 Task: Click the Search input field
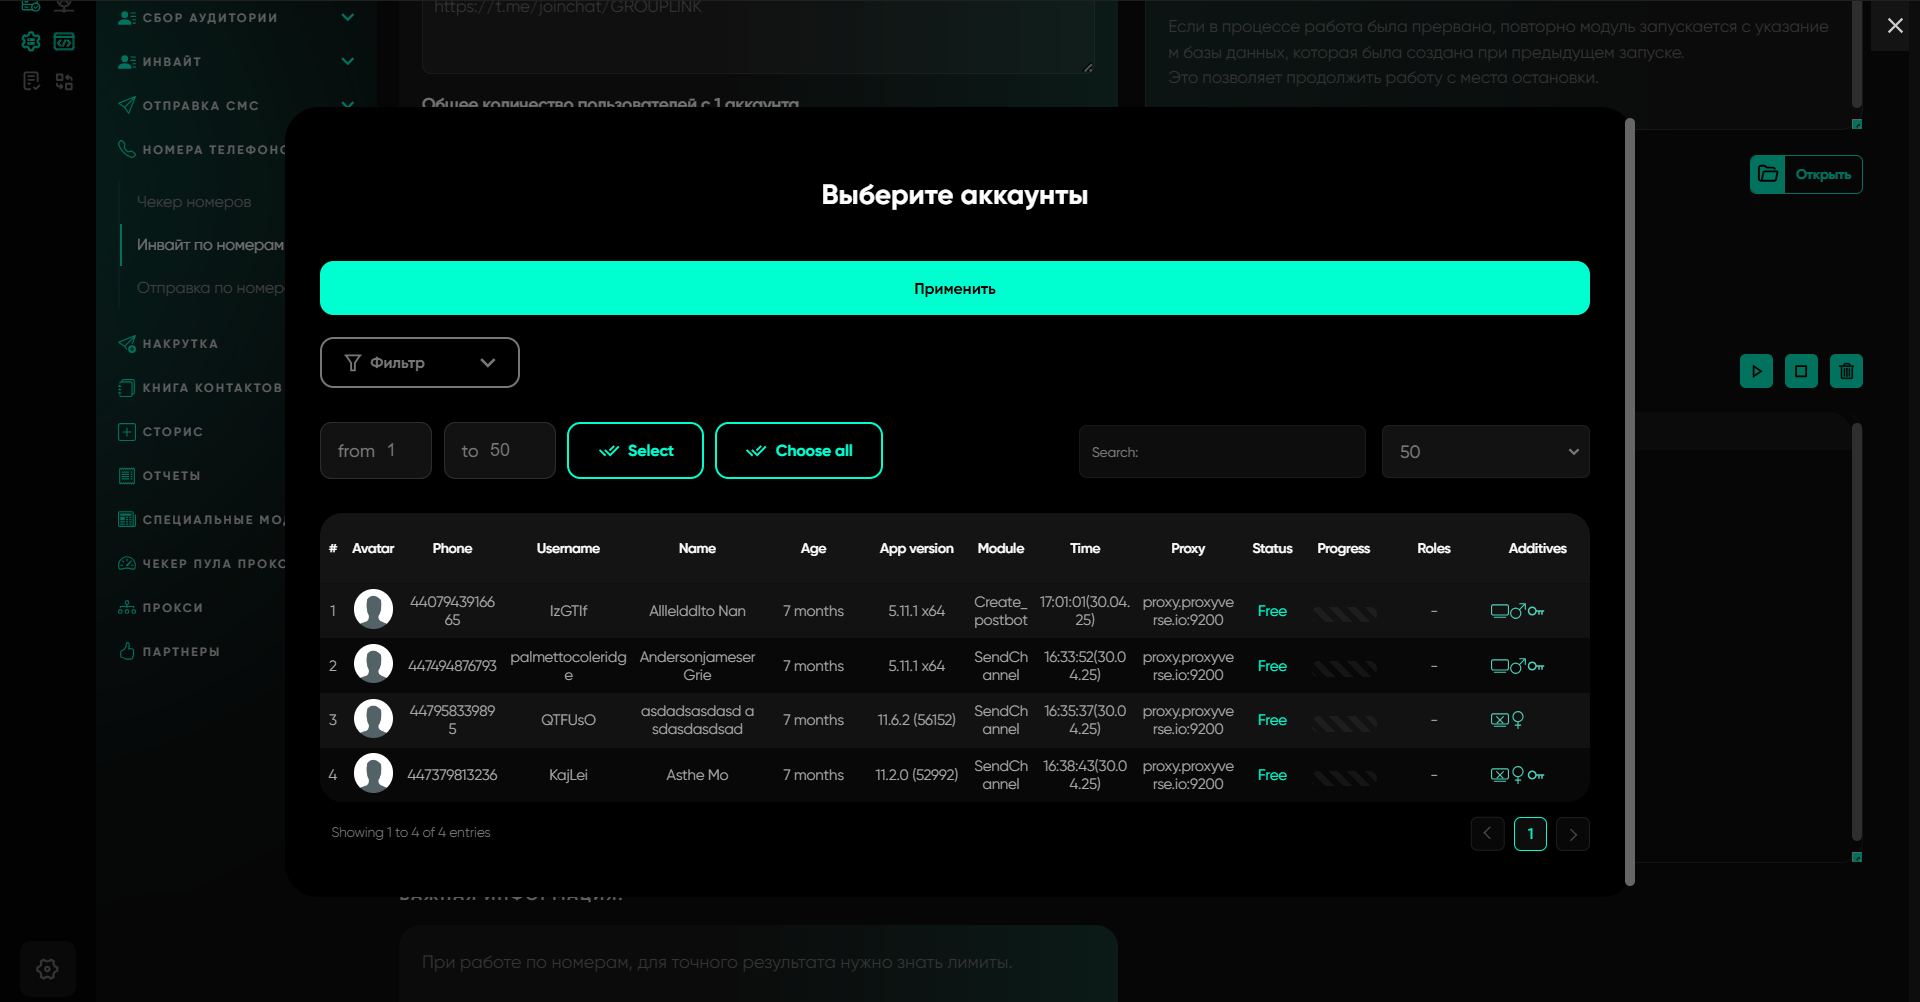tap(1222, 452)
